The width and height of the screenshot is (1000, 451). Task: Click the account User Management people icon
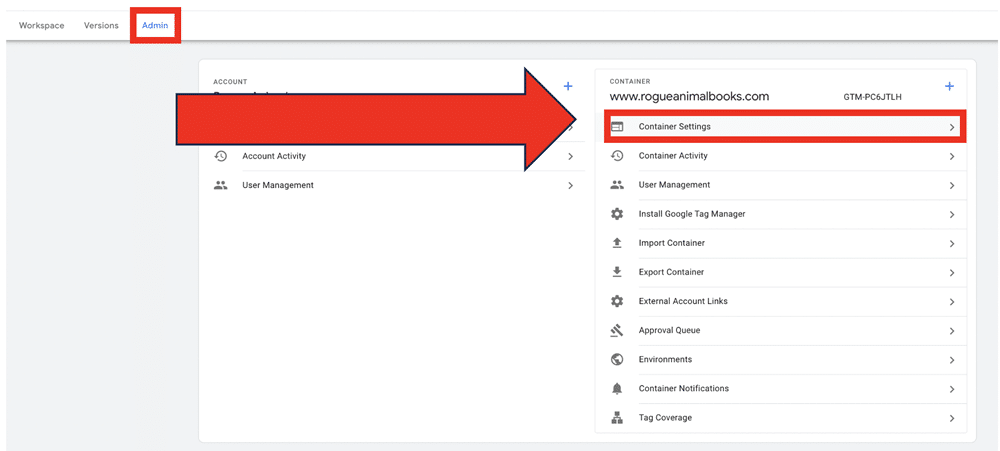pyautogui.click(x=221, y=186)
